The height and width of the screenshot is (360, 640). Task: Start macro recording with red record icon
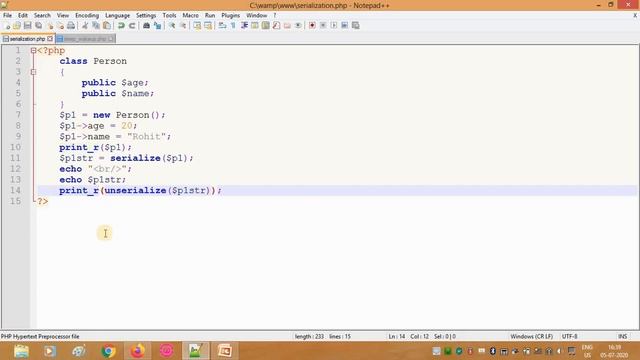[x=312, y=26]
